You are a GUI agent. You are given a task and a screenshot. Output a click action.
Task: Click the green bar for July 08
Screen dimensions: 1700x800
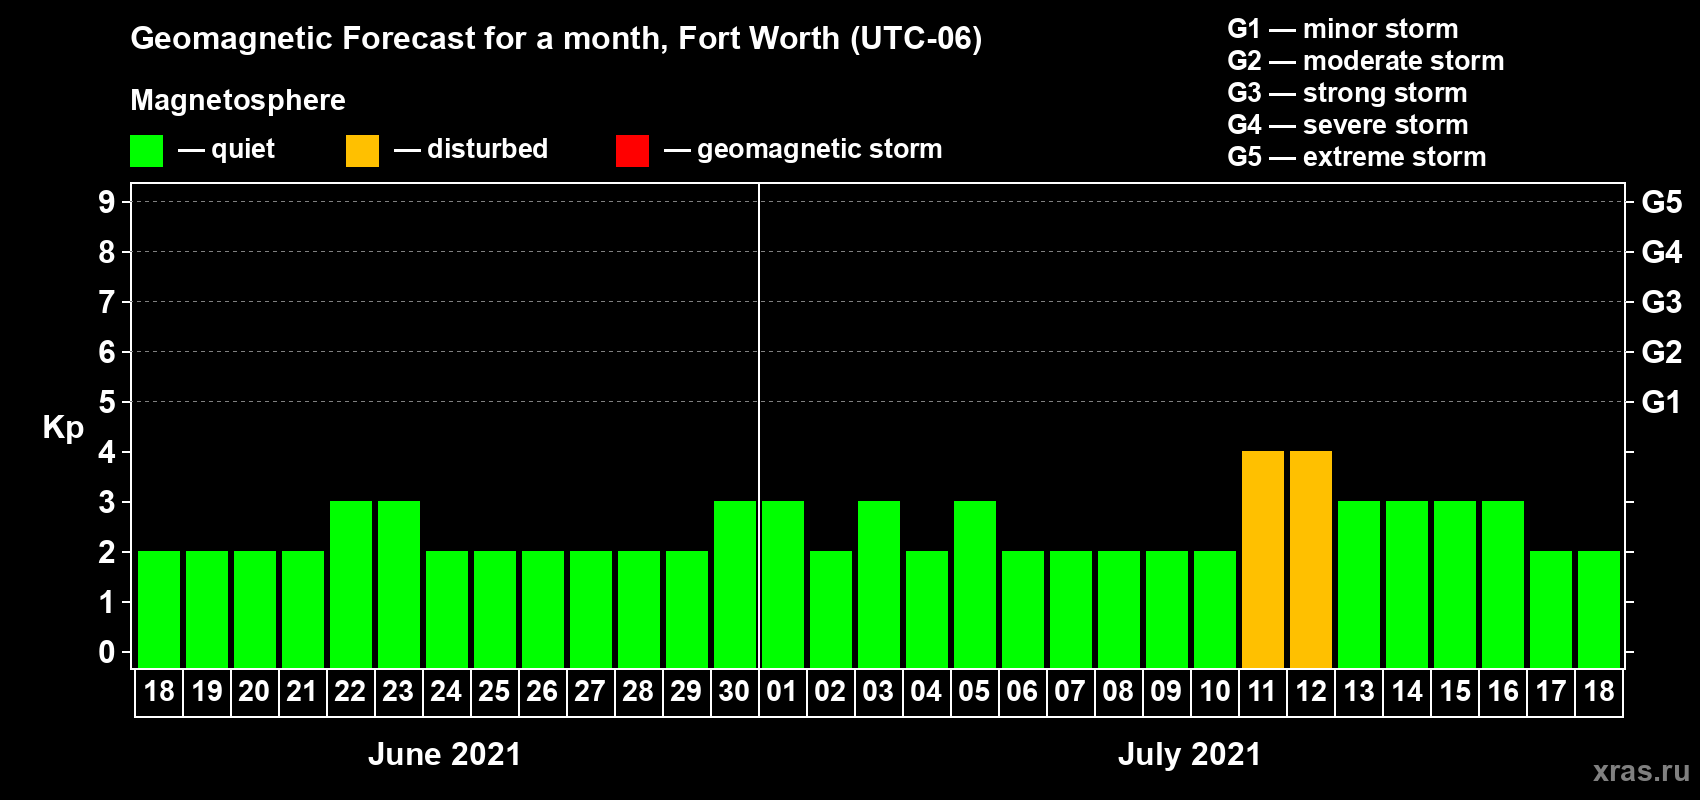pos(1119,610)
